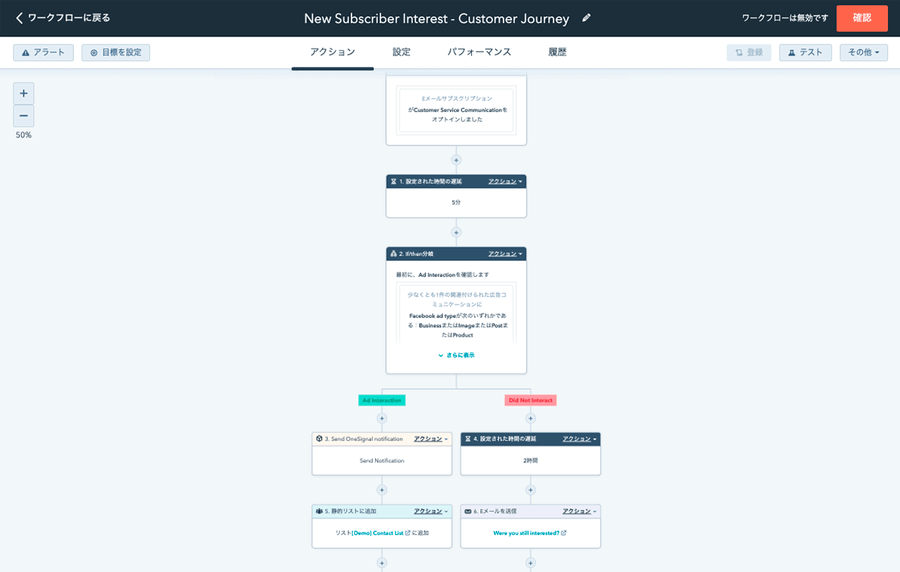Click ワークフローに戻る back link
The height and width of the screenshot is (572, 900).
point(63,18)
